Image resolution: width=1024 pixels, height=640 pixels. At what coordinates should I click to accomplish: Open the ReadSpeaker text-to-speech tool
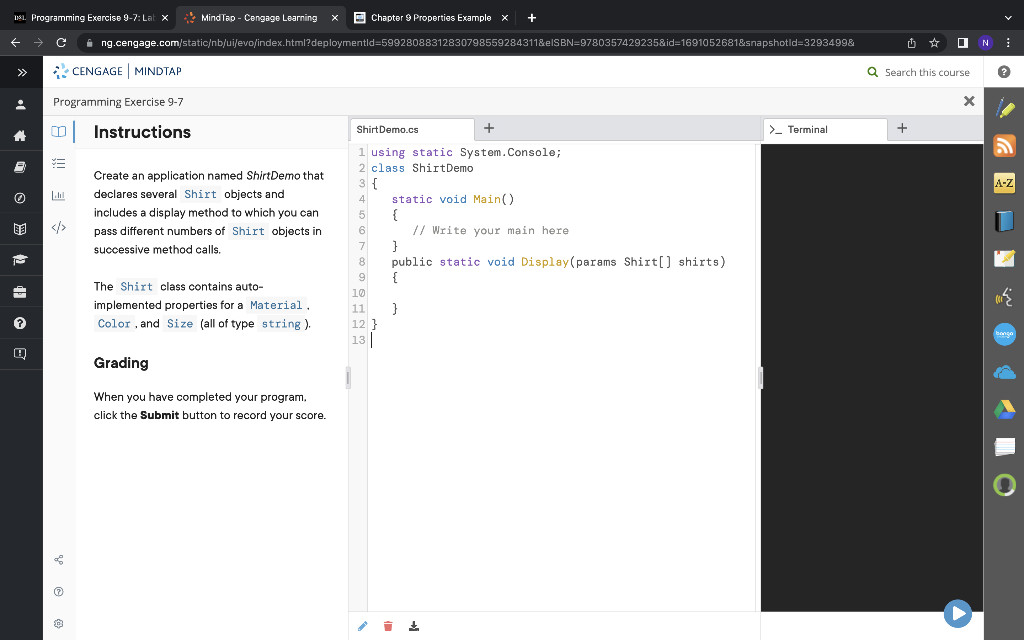coord(1003,296)
